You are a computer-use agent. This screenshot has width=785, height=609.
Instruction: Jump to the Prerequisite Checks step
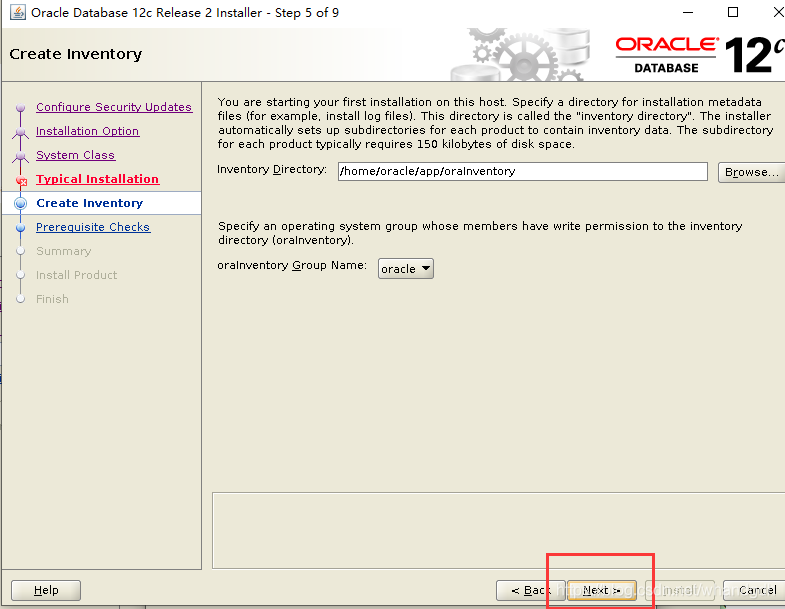93,227
